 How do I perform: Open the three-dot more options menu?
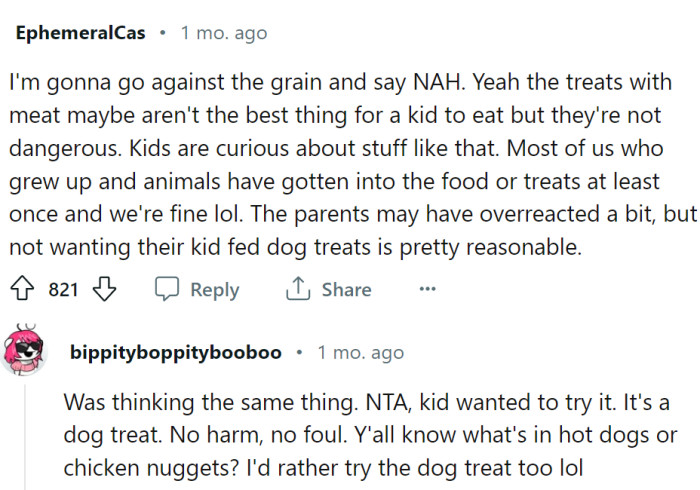pyautogui.click(x=427, y=289)
